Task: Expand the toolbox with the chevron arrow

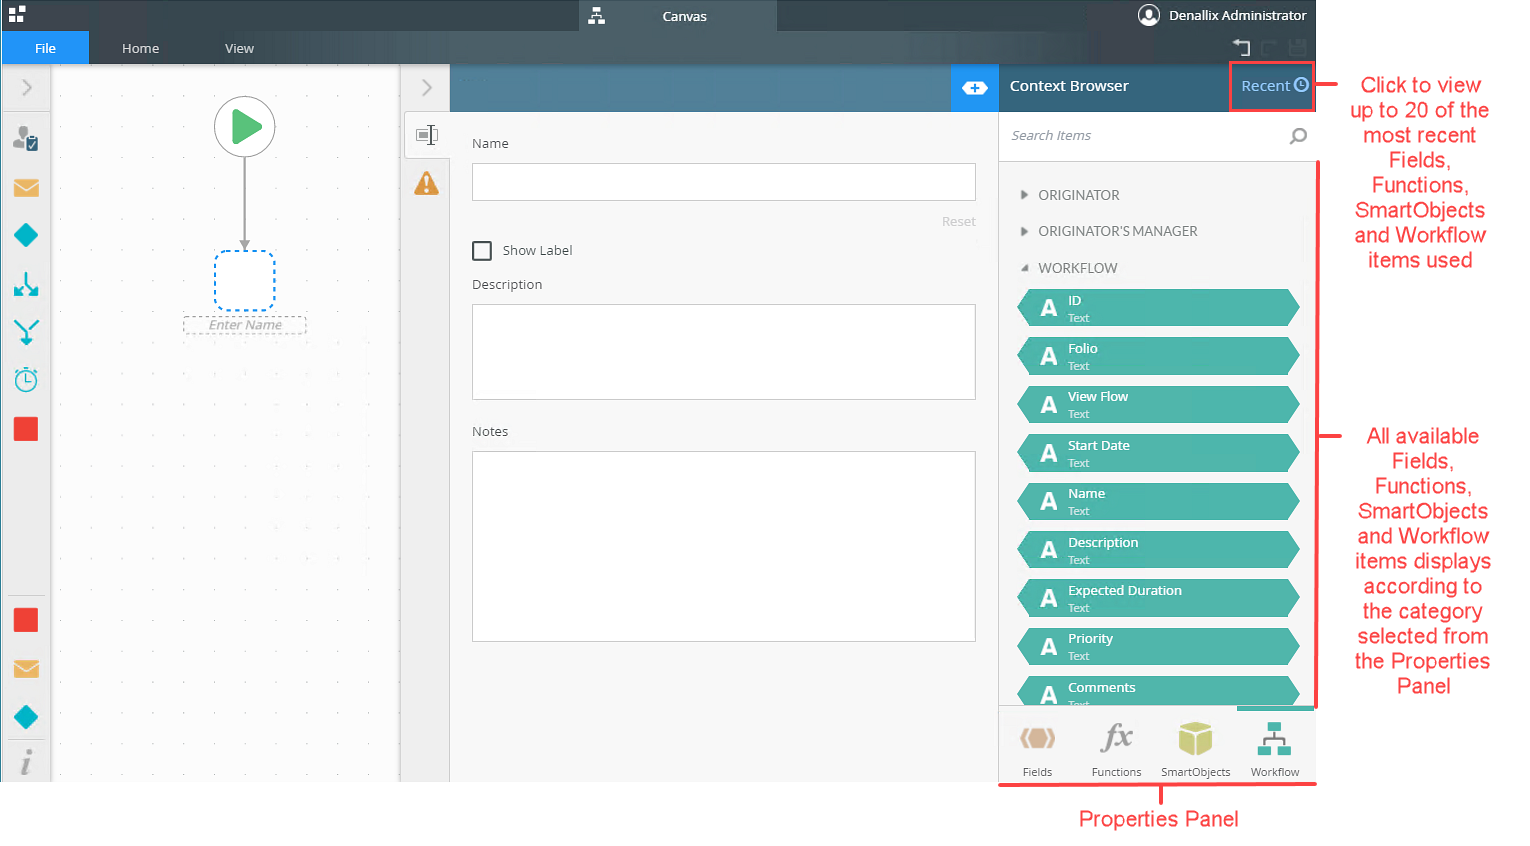Action: pos(27,88)
